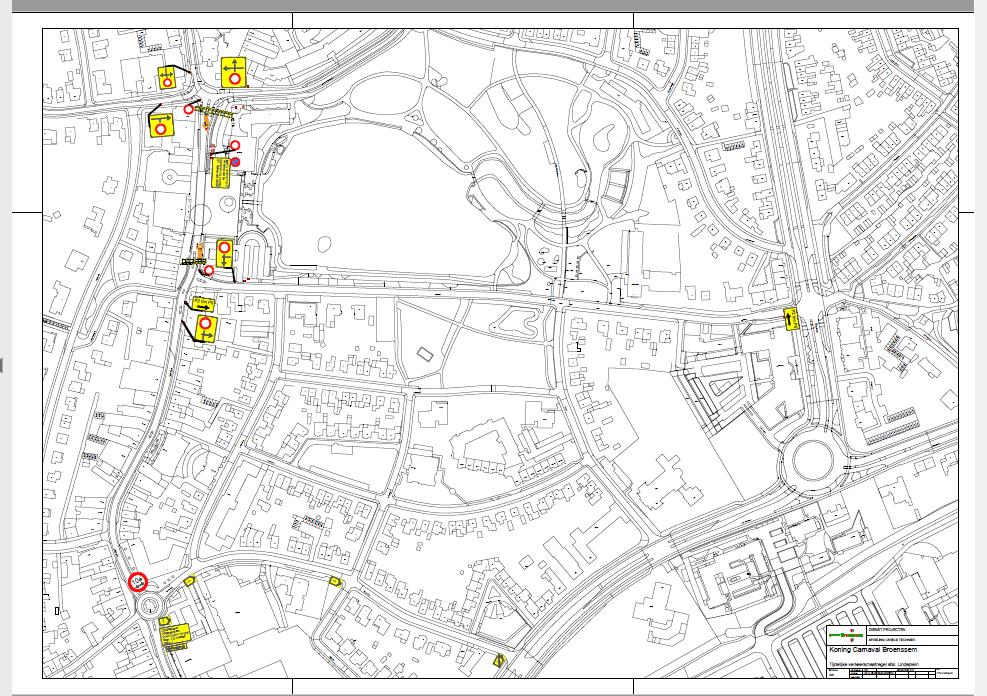Select the yellow three-way arrow detour sign
The image size is (987, 696).
234,72
